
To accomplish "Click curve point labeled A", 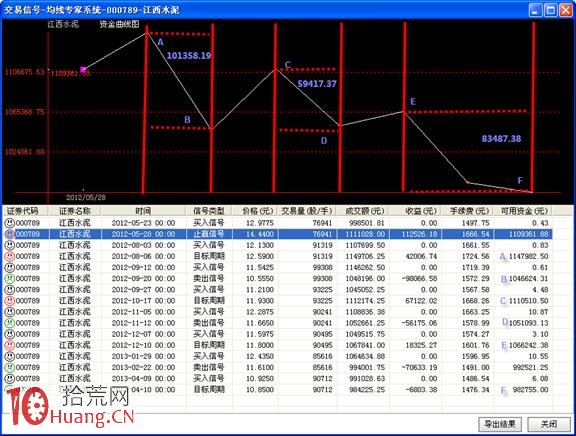I will click(x=147, y=33).
